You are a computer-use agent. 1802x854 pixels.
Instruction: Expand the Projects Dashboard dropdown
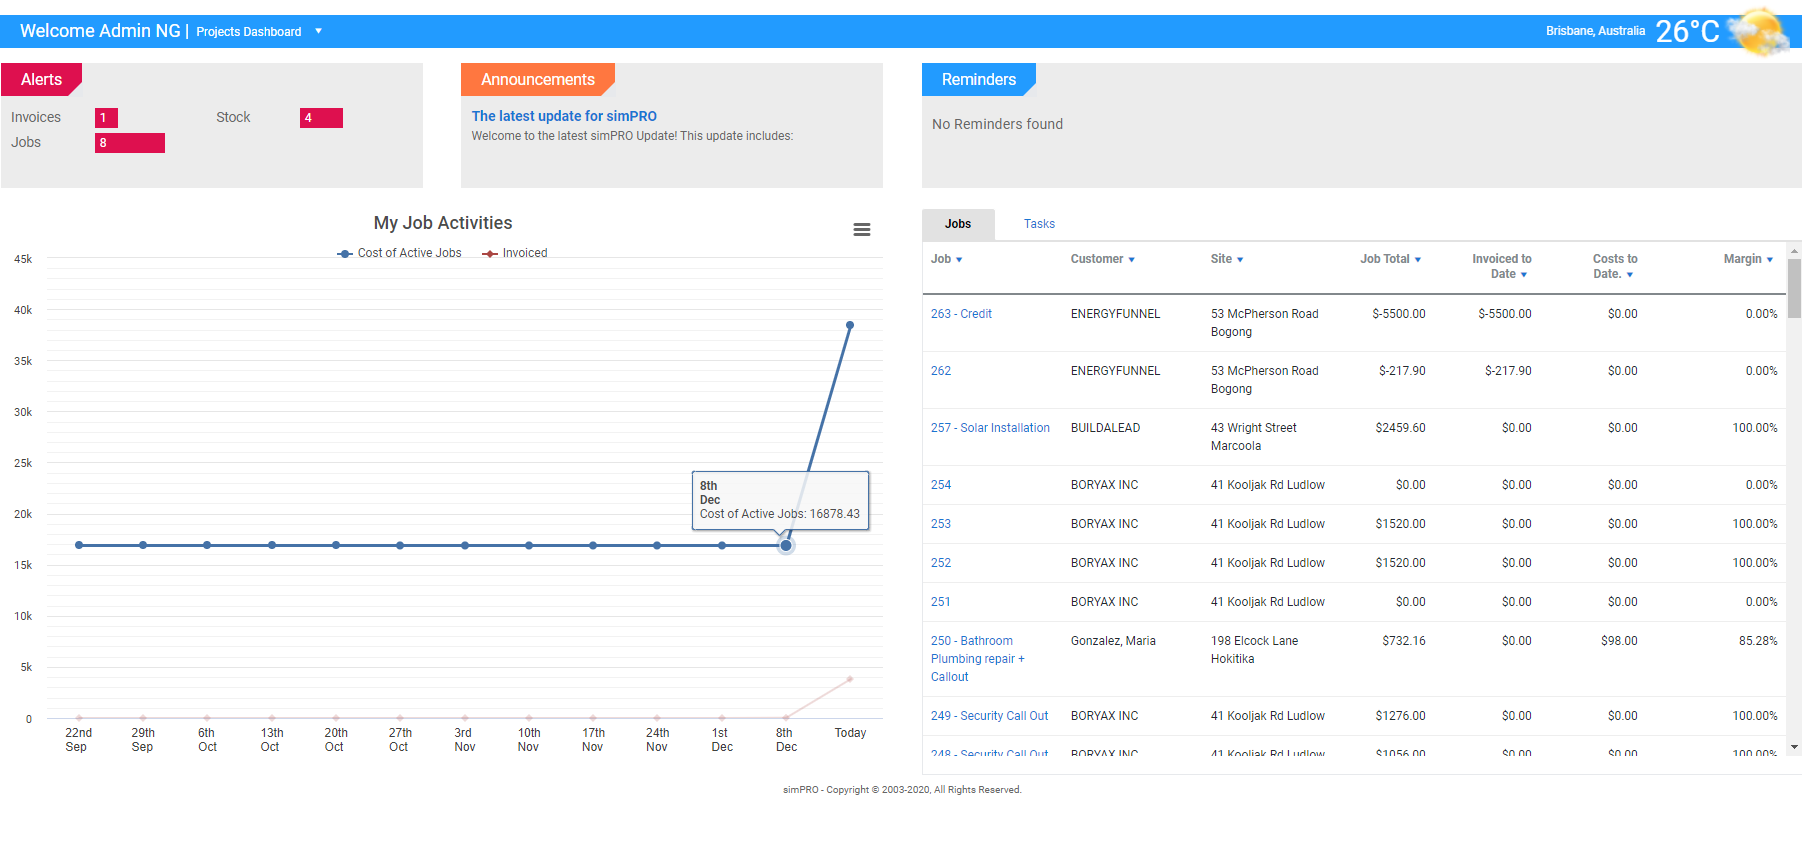(x=319, y=31)
